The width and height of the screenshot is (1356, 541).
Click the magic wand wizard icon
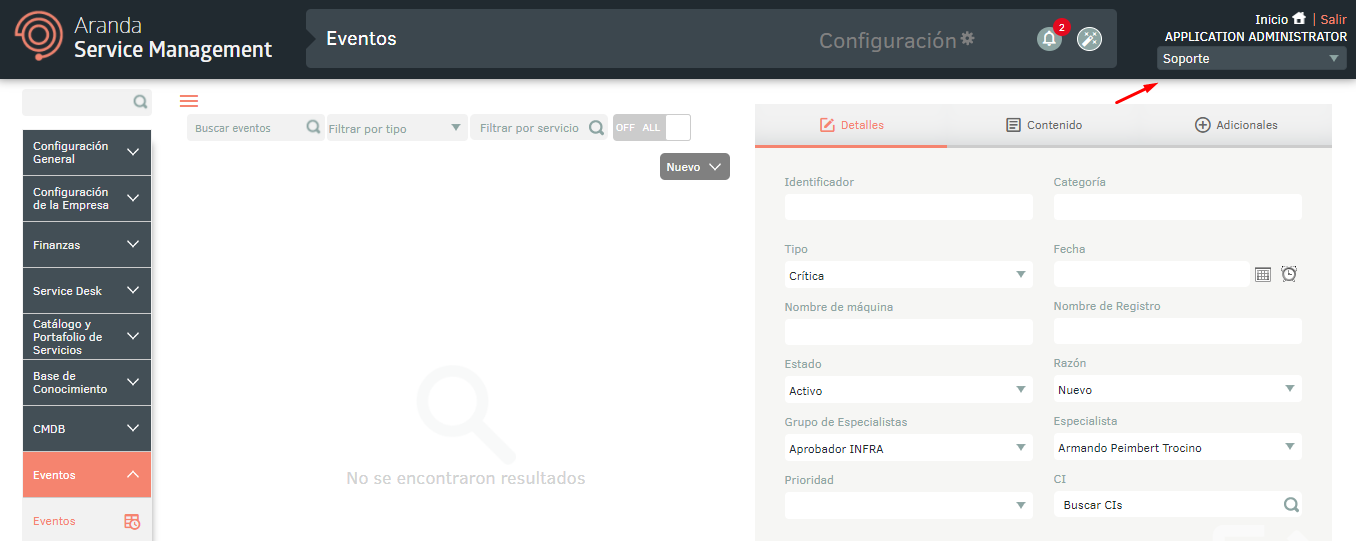1089,39
